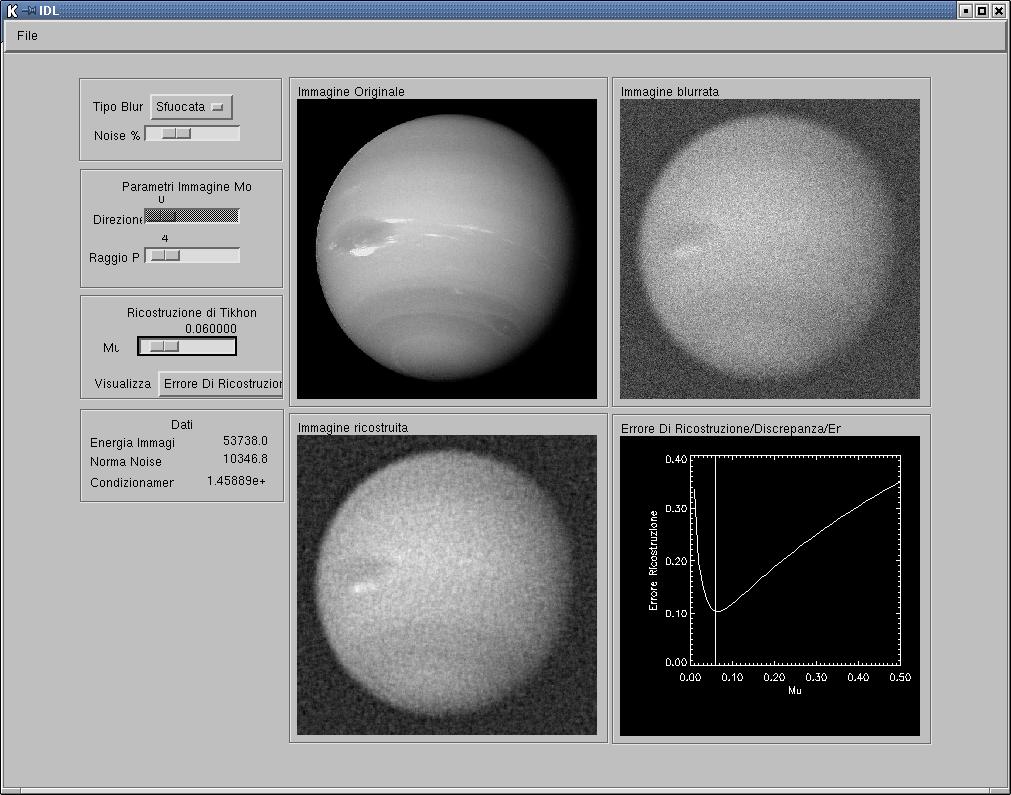1011x795 pixels.
Task: Open Visualizza Errore Di Ricostruzione dropdown
Action: (220, 384)
